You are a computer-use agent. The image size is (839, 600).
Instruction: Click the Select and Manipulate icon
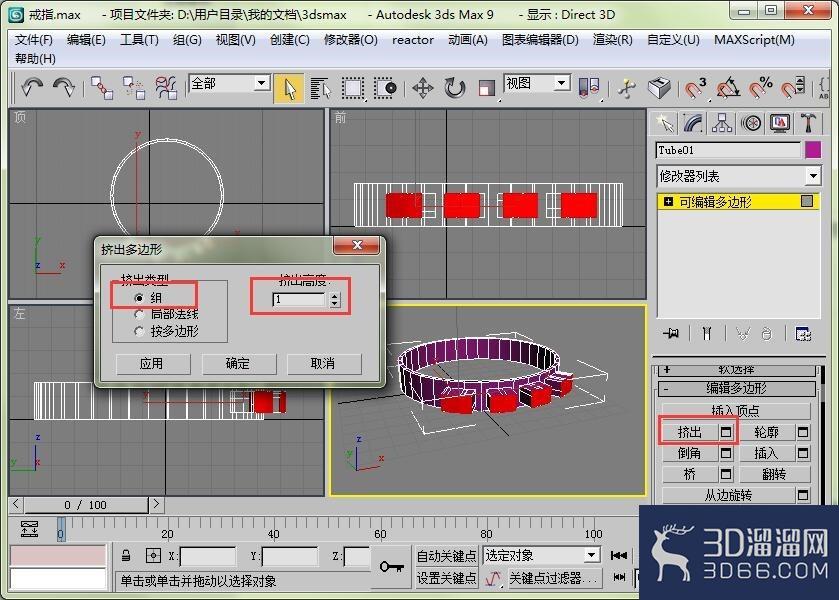pyautogui.click(x=627, y=88)
